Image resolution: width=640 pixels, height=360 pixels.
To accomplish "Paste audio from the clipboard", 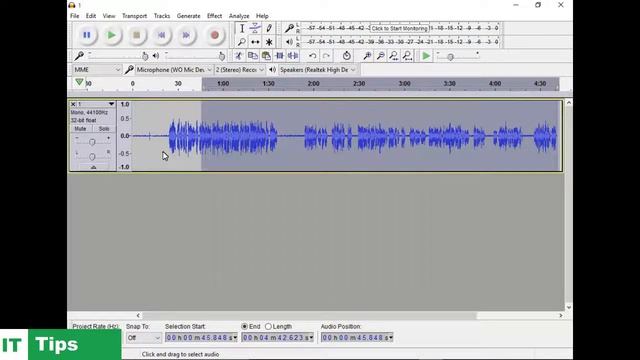I will pyautogui.click(x=266, y=56).
